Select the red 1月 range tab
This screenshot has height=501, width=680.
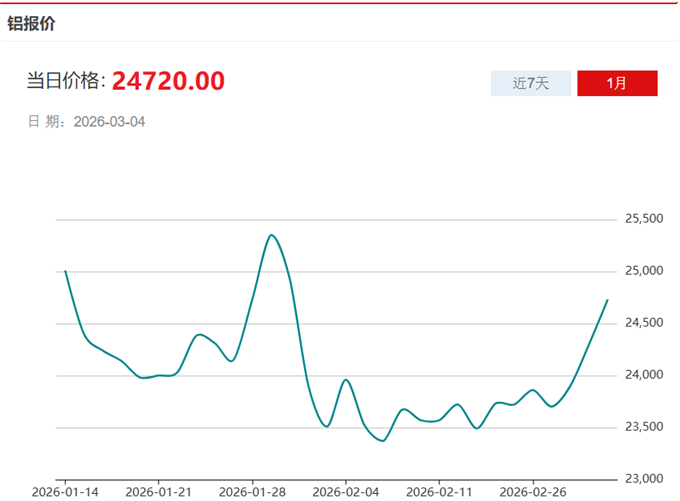coord(617,83)
